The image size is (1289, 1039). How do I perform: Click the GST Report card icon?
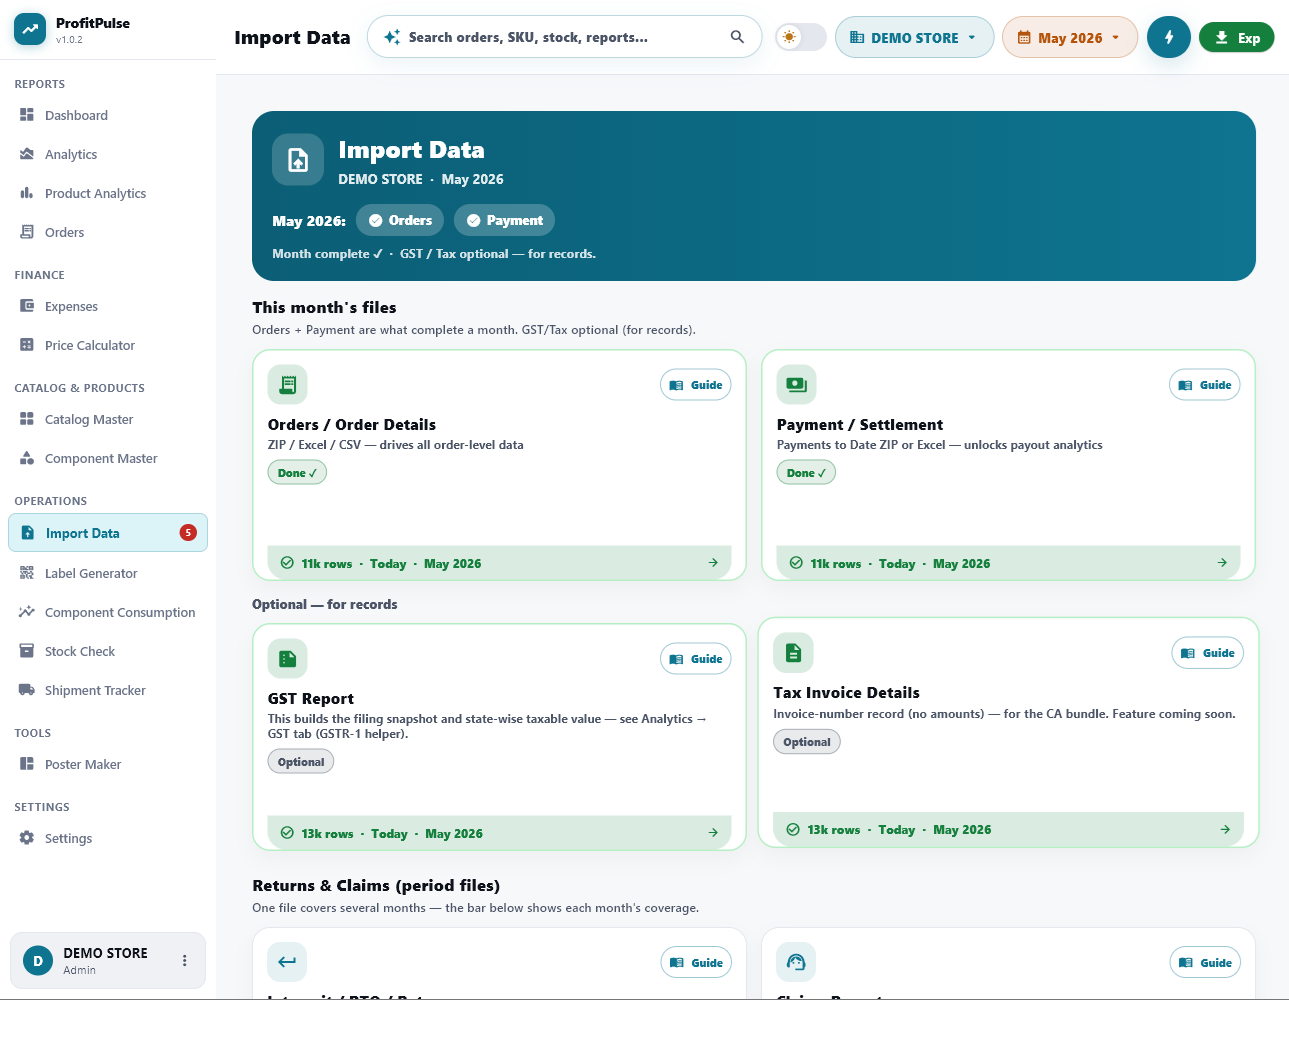287,659
